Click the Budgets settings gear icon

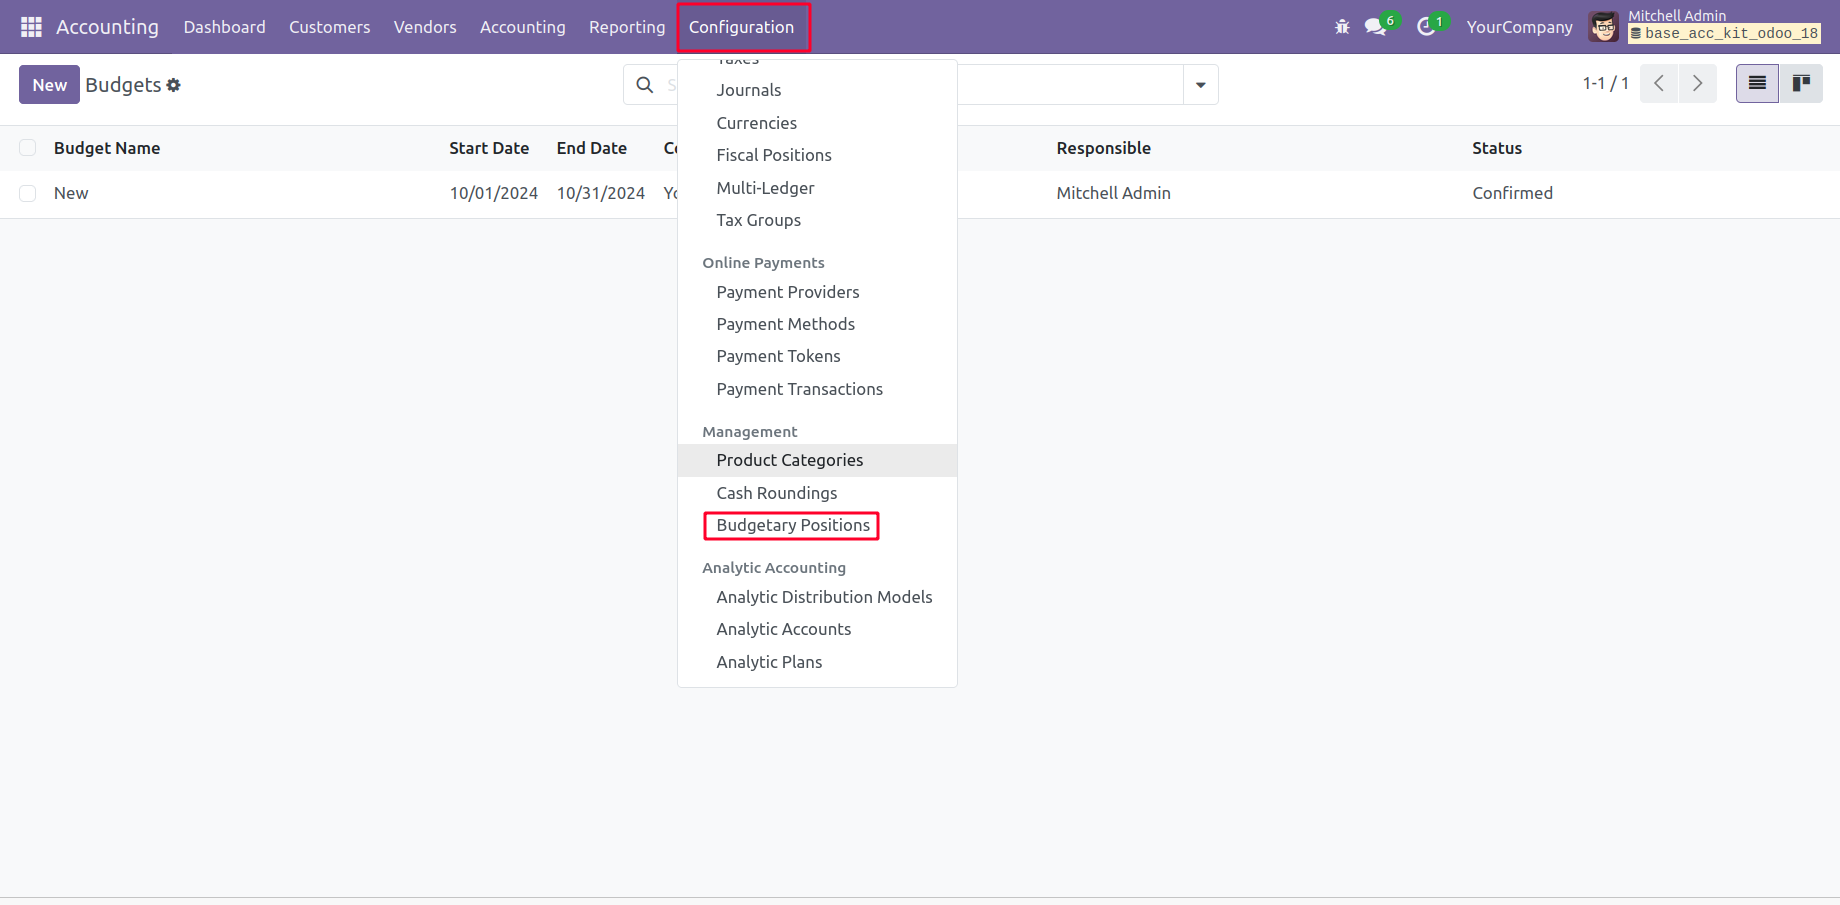[174, 85]
